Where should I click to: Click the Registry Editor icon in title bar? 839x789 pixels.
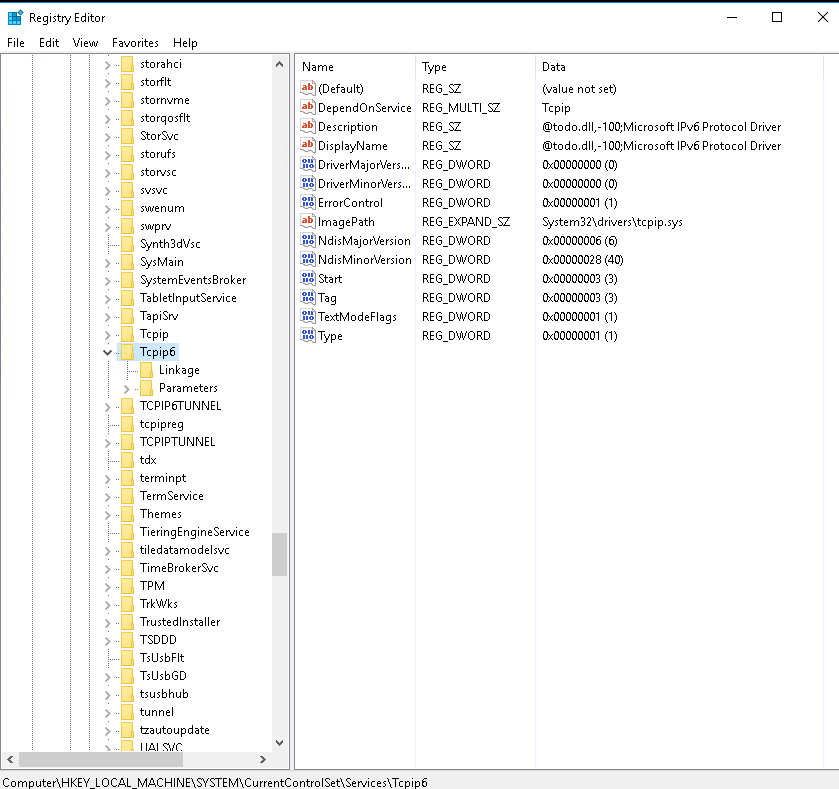[x=15, y=17]
